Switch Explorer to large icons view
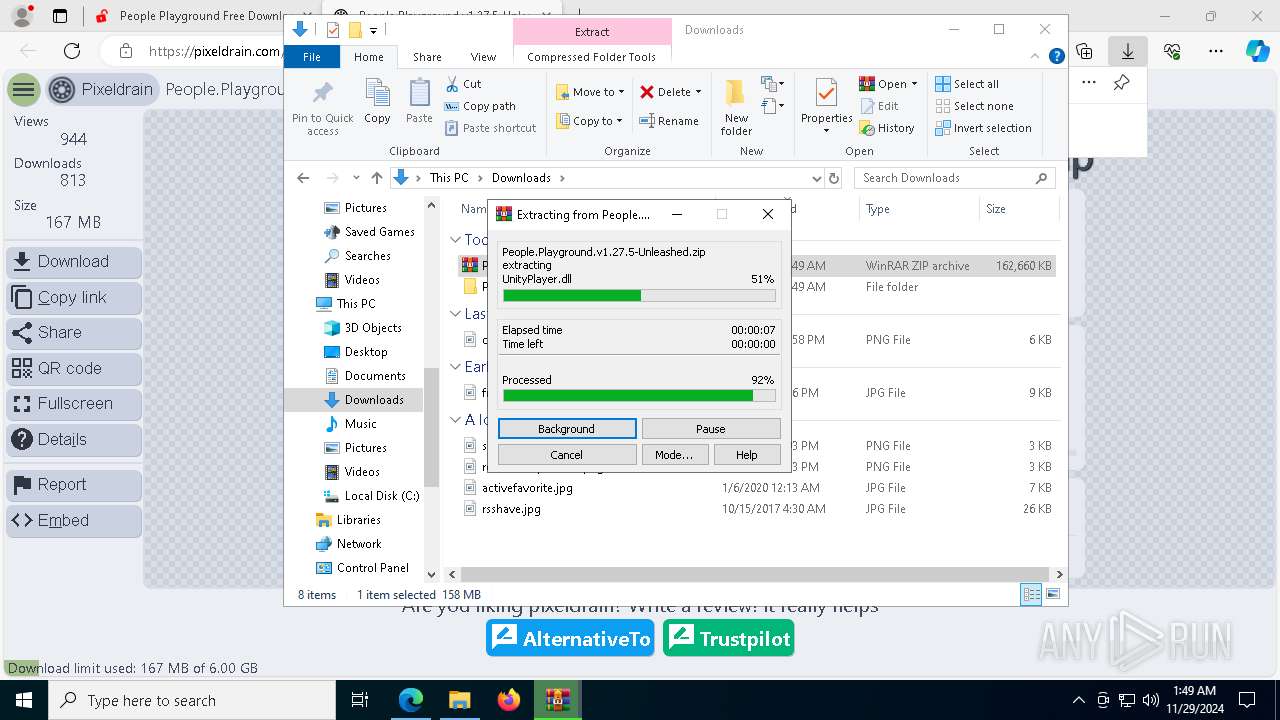 point(1052,594)
